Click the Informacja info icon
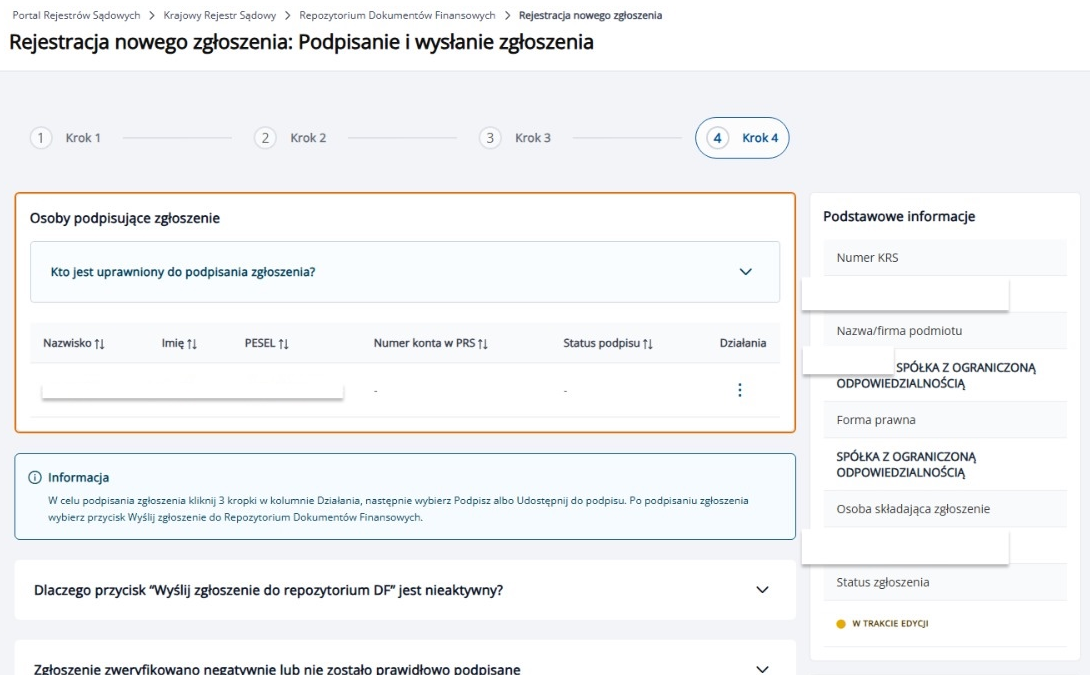This screenshot has height=675, width=1090. 35,478
